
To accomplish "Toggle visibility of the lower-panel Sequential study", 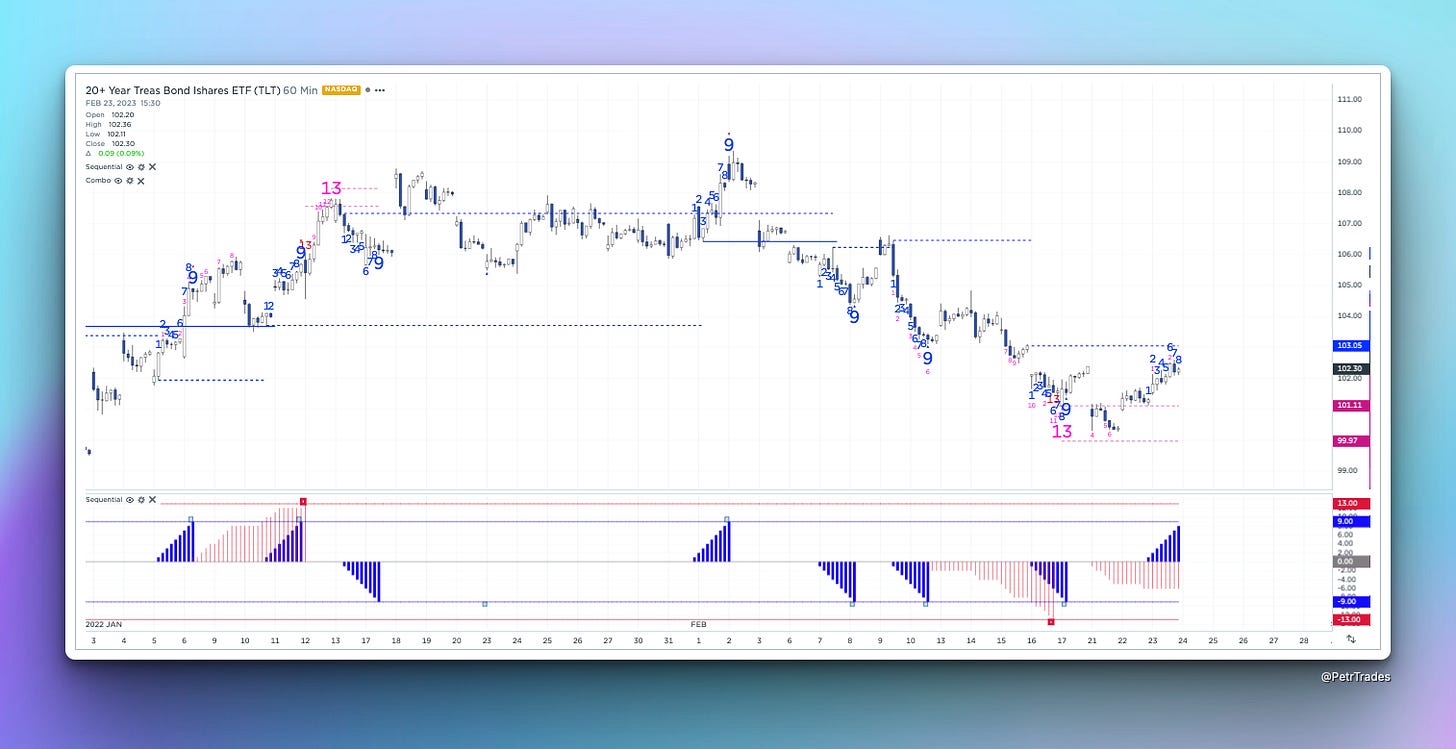I will coord(129,499).
